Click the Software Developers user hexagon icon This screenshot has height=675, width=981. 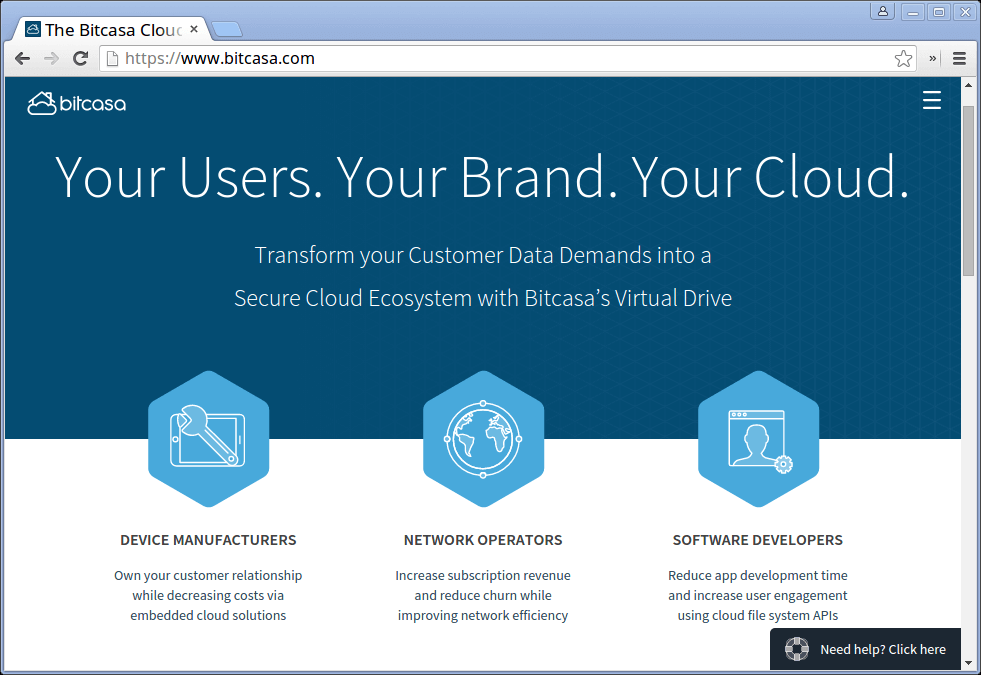[758, 439]
